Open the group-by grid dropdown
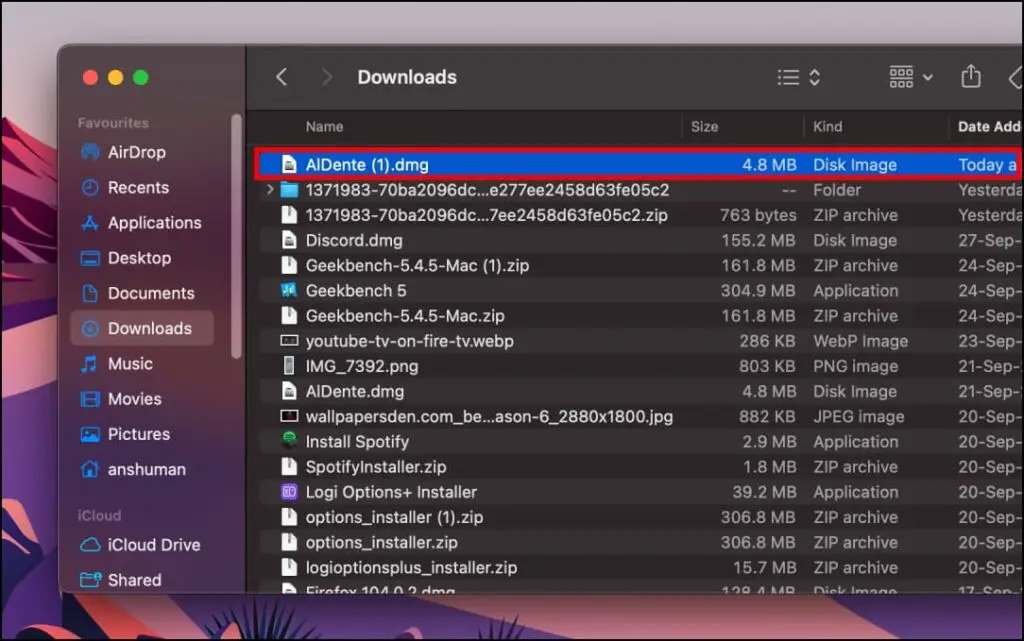Screen dimensions: 1024x641 click(x=910, y=77)
